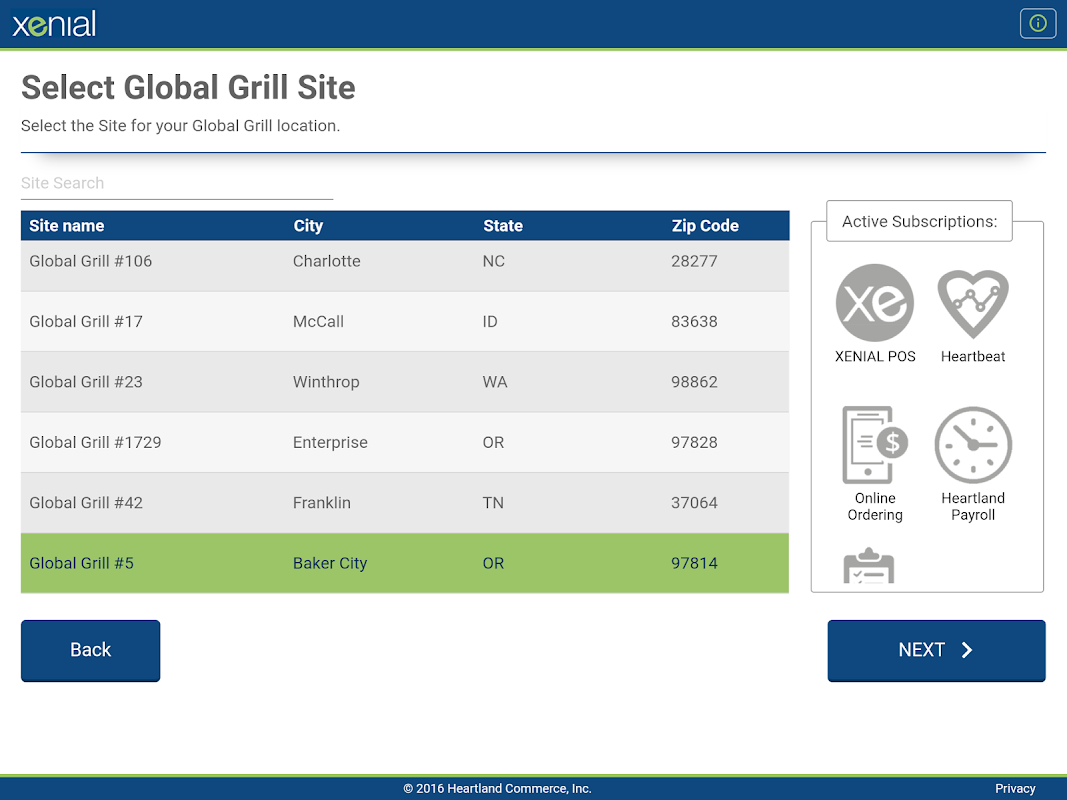Click the WA state cell
The height and width of the screenshot is (800, 1067).
[x=495, y=382]
